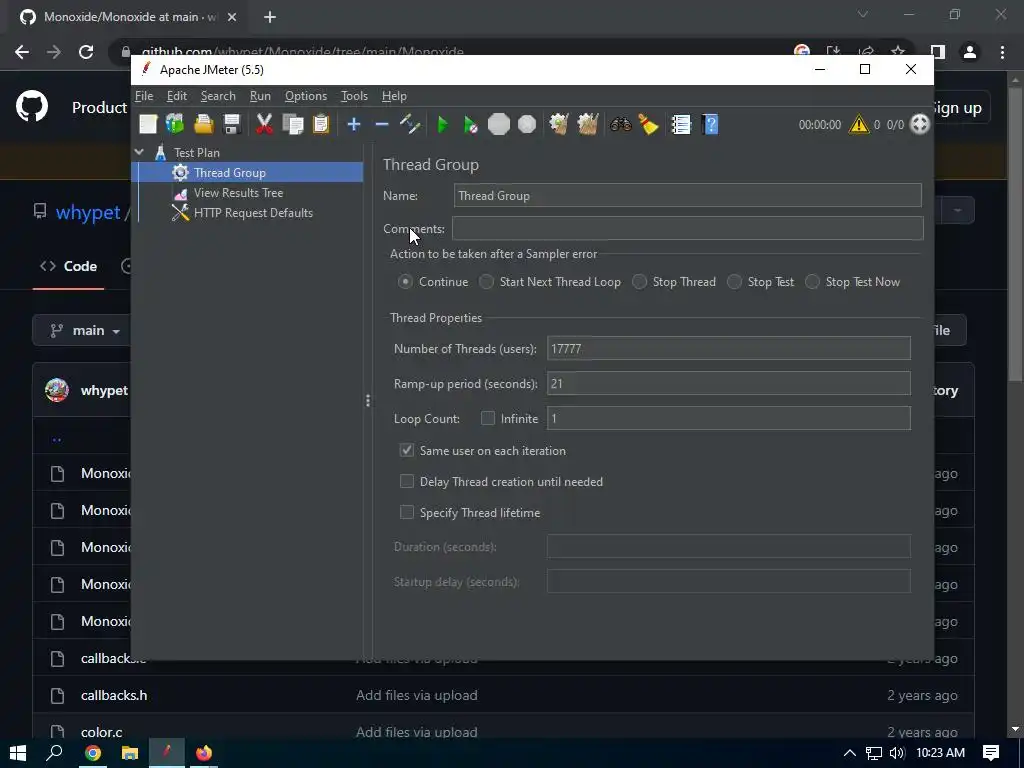The height and width of the screenshot is (768, 1024).
Task: Click the Clear All results icon
Action: tap(588, 124)
